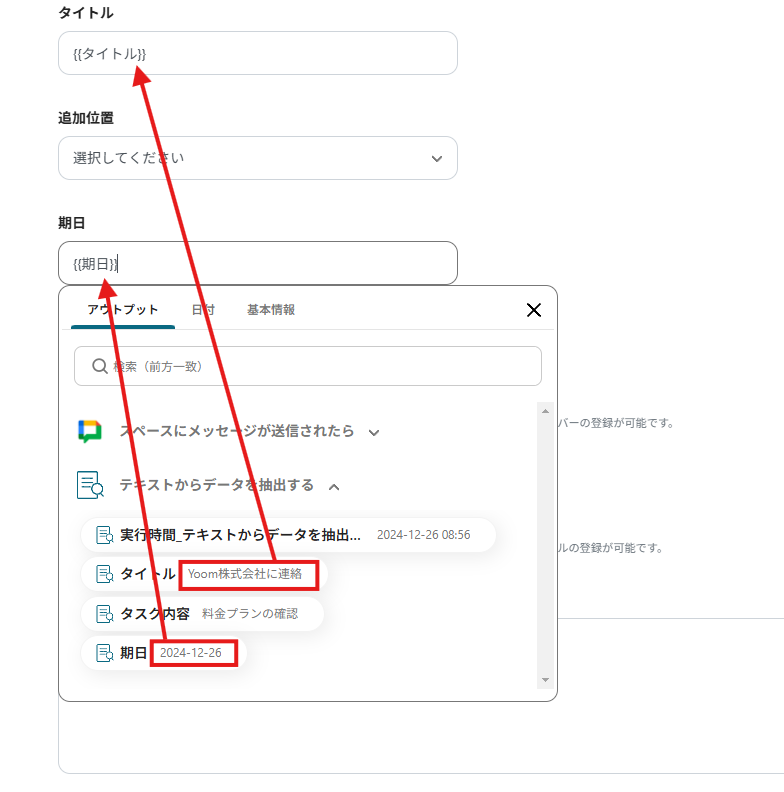Switch to the 日付 tab
Viewport: 784px width, 792px height.
pyautogui.click(x=203, y=310)
